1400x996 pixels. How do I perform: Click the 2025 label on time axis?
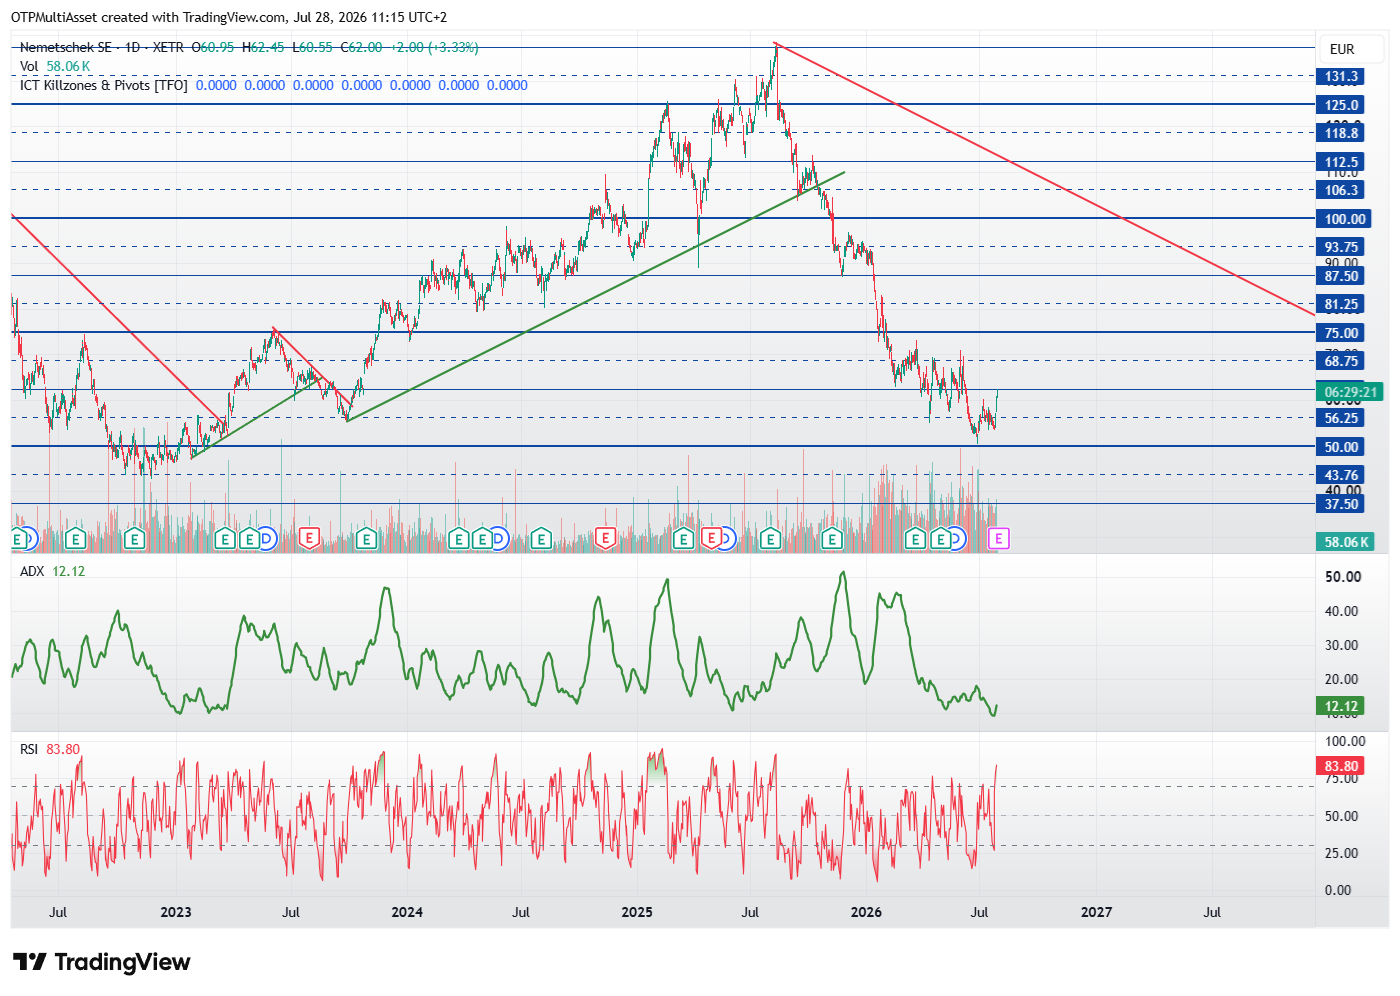point(637,912)
